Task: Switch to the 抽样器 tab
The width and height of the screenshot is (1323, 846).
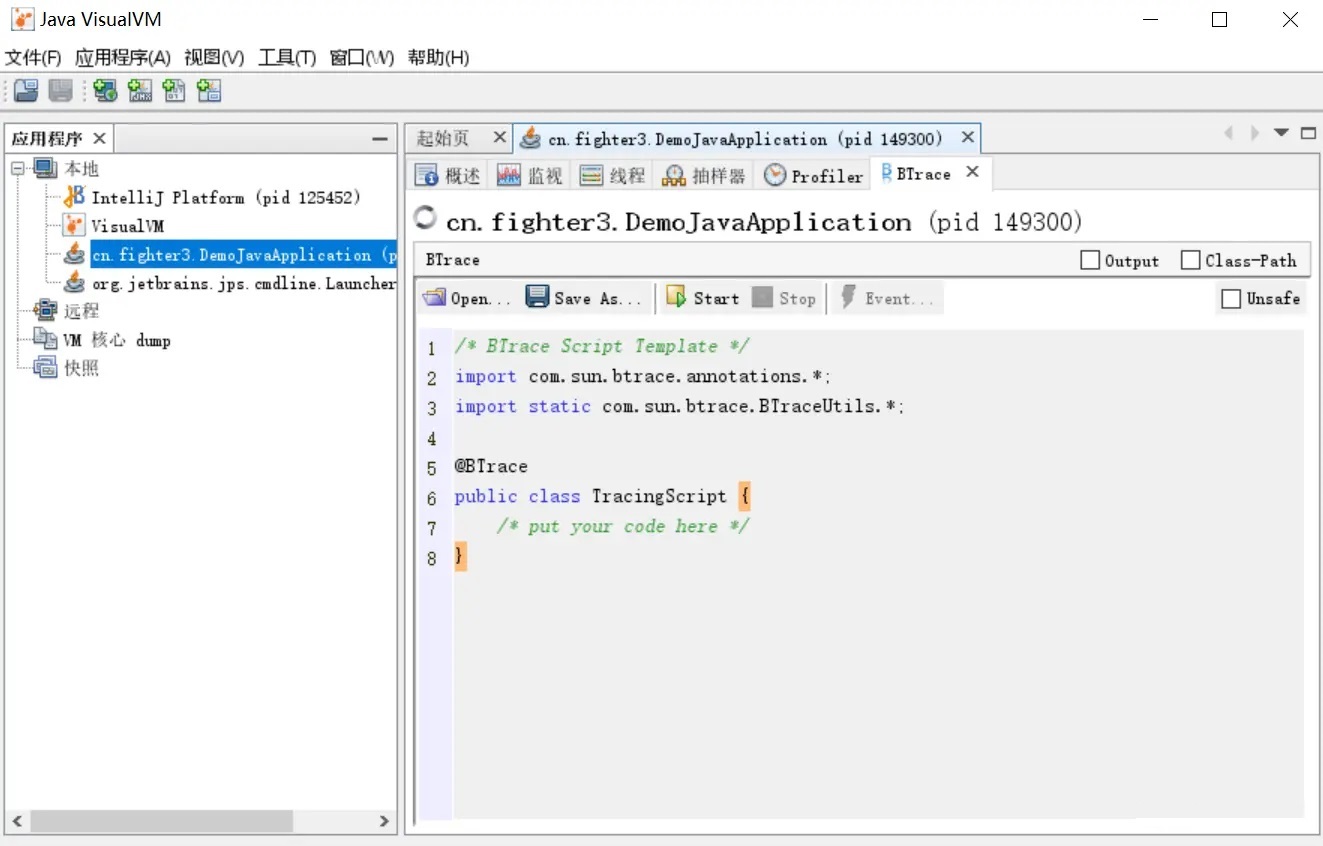Action: pos(705,175)
